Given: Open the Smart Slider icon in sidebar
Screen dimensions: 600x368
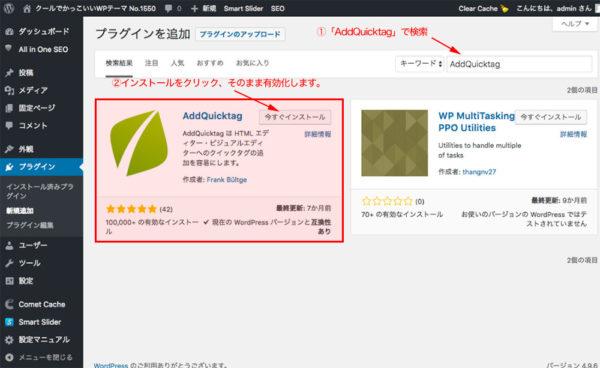Looking at the screenshot, I should (x=10, y=322).
